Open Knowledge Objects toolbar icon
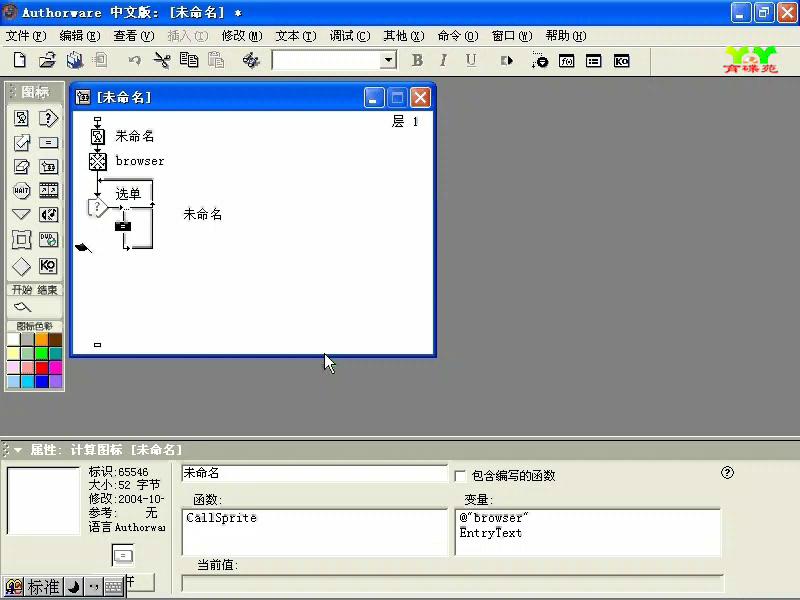Screen dimensions: 800x600 (621, 61)
